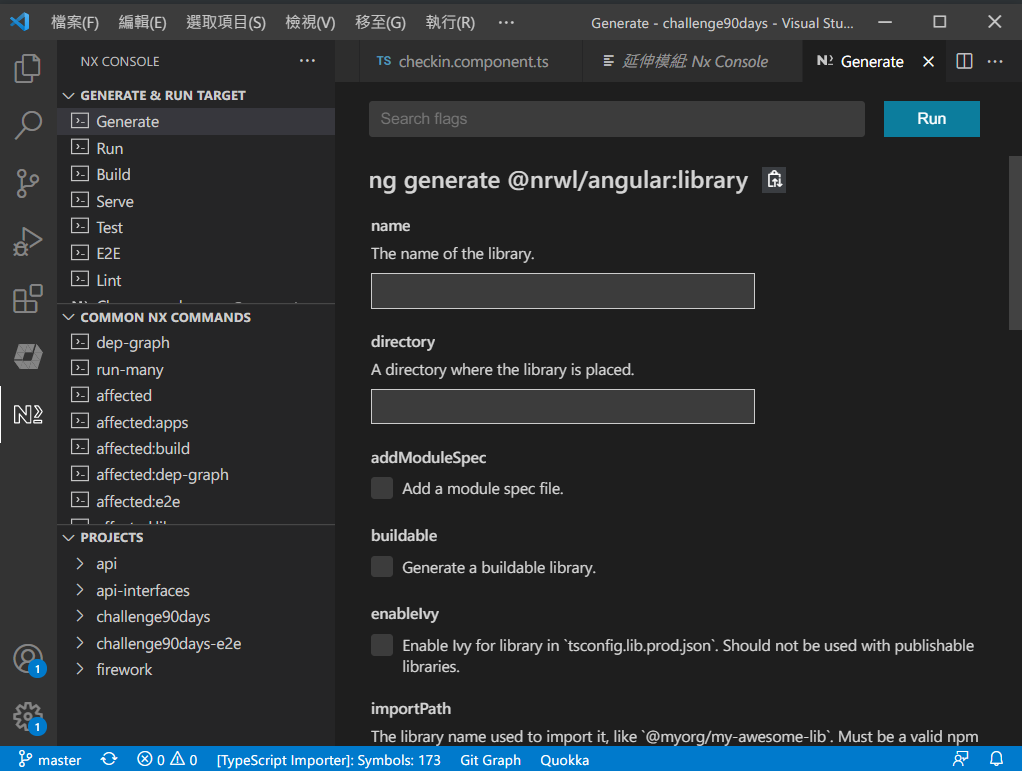1022x771 pixels.
Task: Select the Nx Console activity bar icon
Action: (27, 414)
